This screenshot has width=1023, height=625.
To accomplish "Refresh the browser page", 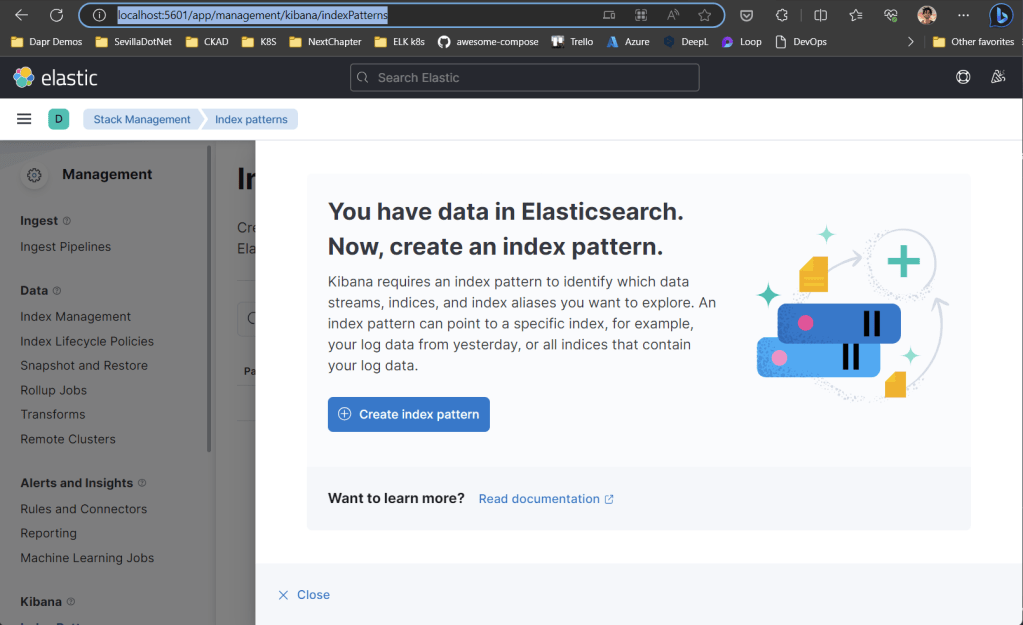I will (56, 15).
